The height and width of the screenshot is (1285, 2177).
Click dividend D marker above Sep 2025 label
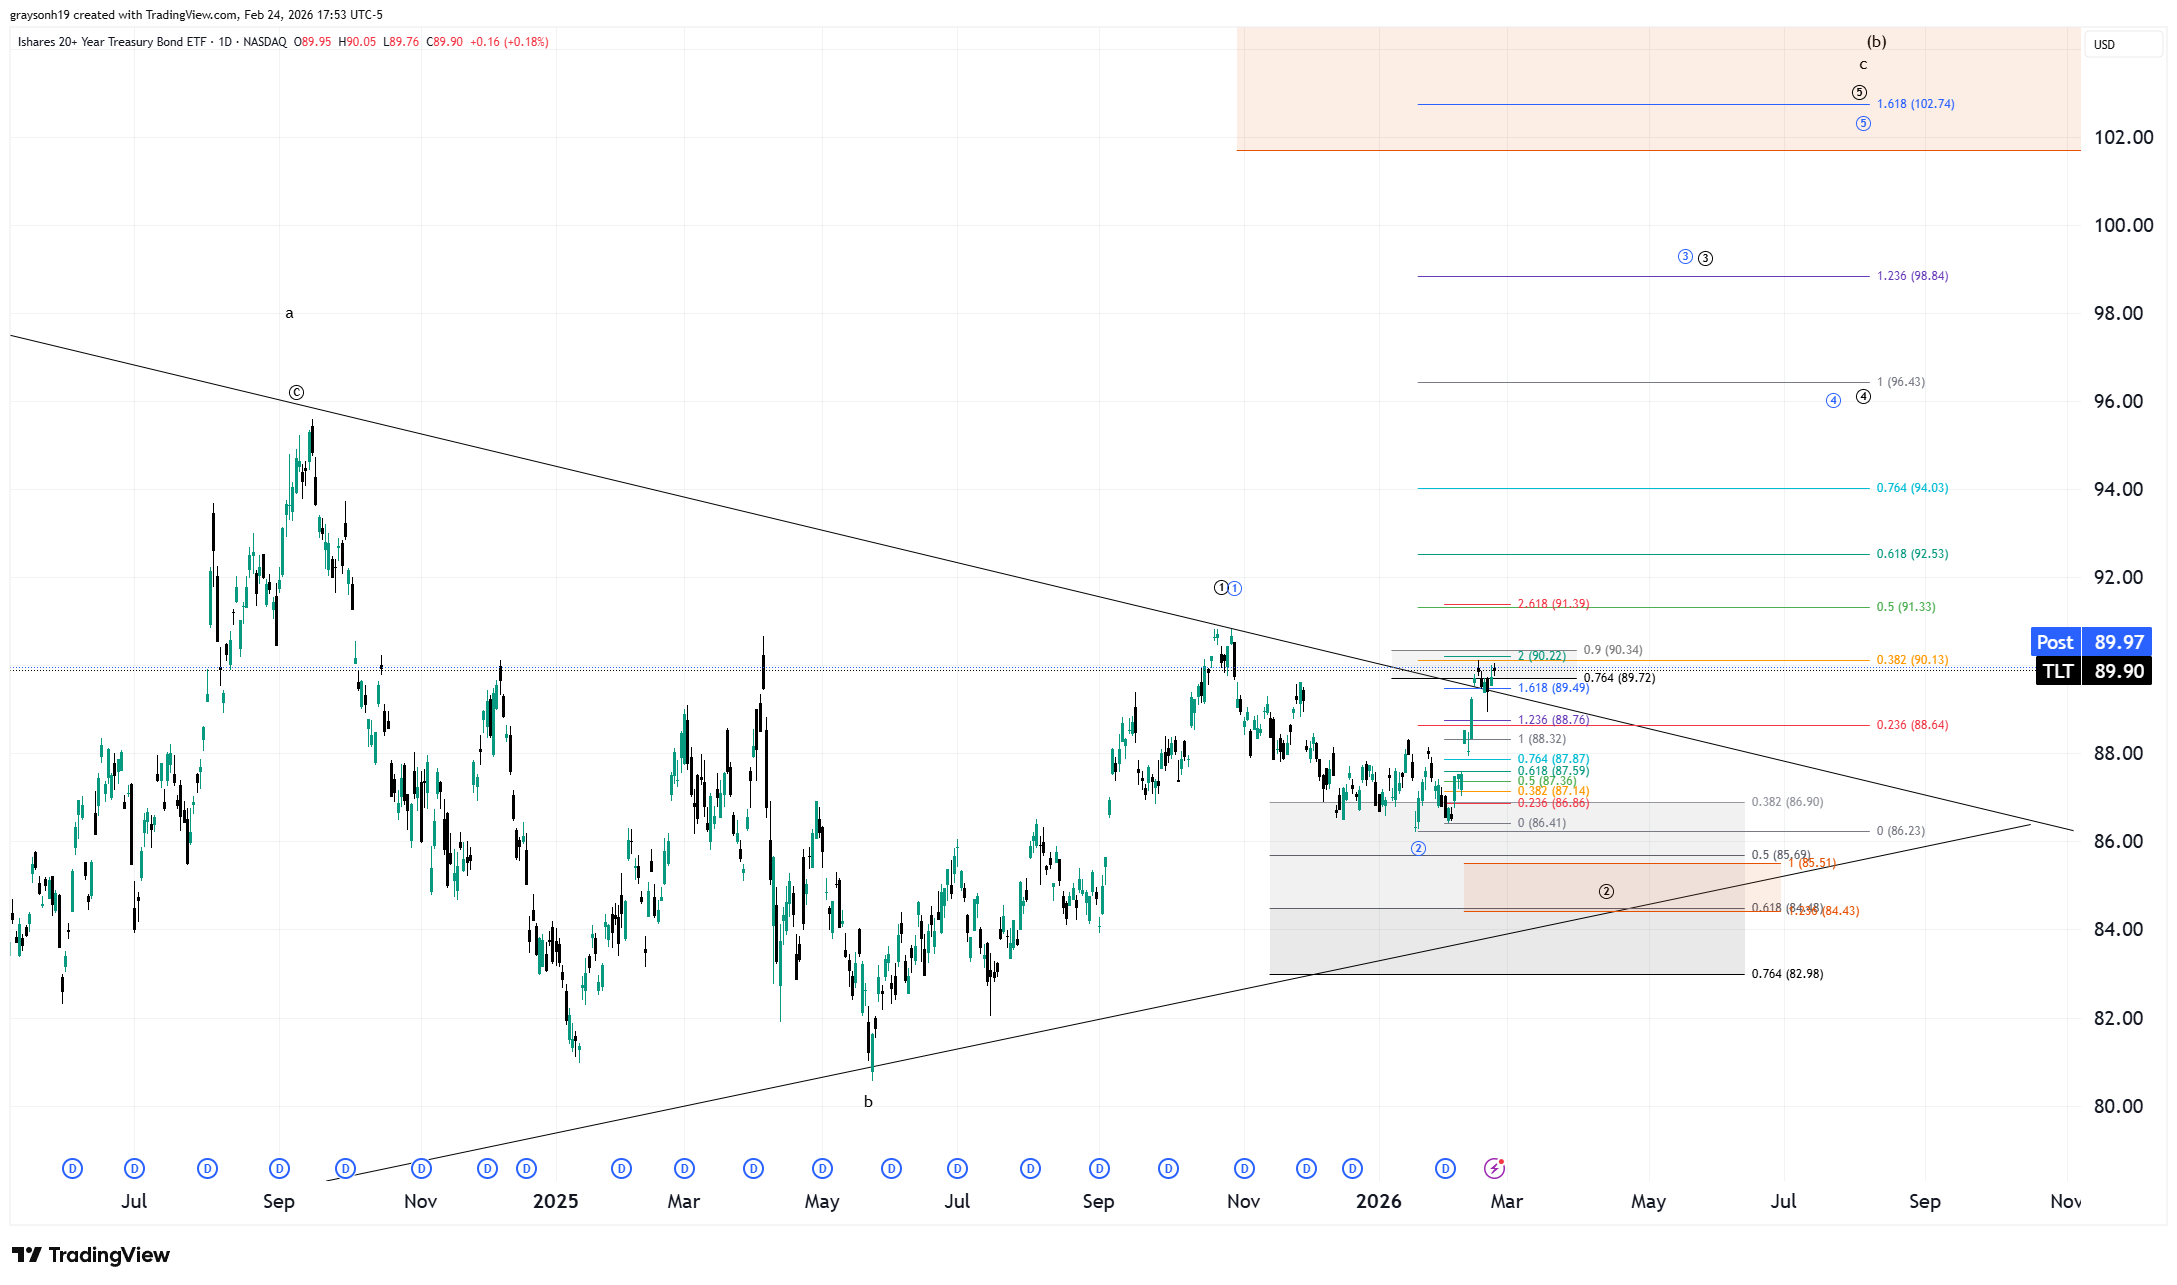[1099, 1168]
